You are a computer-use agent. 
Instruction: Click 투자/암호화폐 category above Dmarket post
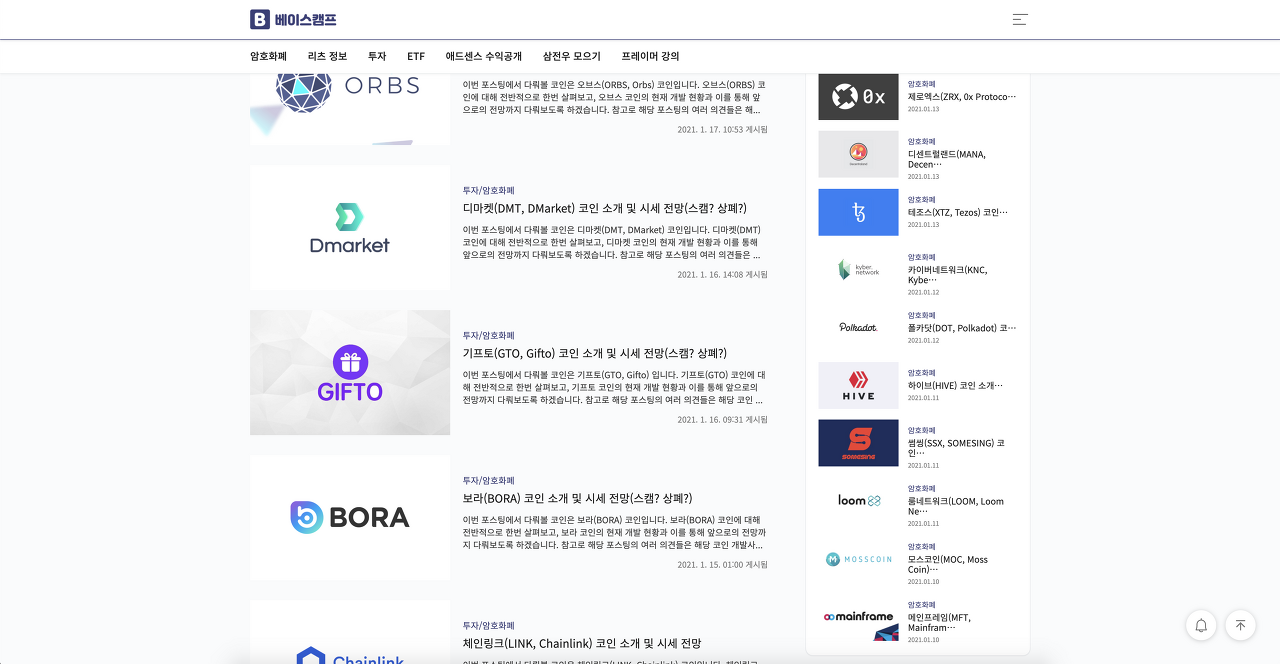(489, 190)
